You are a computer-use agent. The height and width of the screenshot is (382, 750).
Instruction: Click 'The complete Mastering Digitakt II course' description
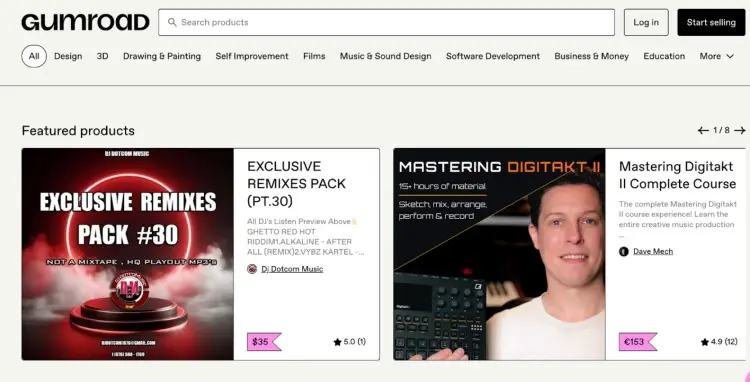click(x=678, y=219)
